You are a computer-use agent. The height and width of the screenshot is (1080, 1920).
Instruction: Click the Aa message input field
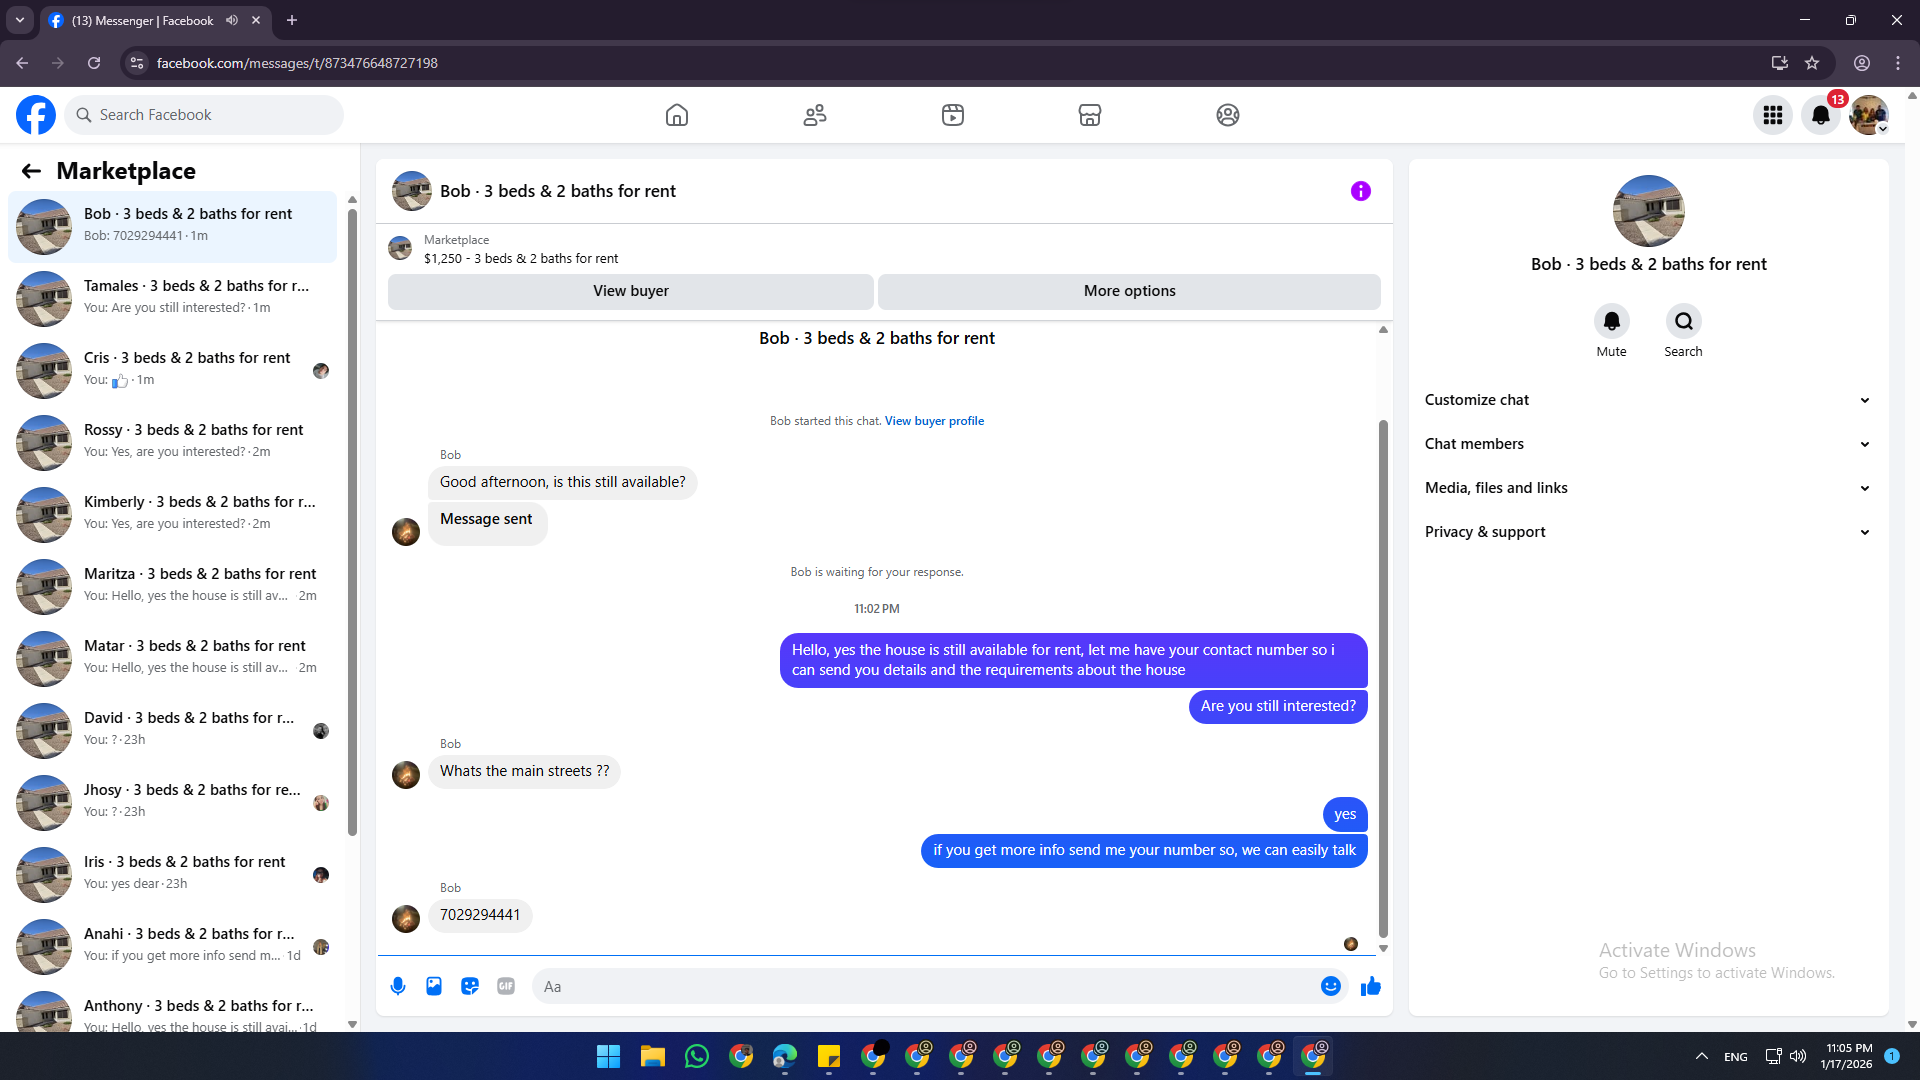point(925,986)
